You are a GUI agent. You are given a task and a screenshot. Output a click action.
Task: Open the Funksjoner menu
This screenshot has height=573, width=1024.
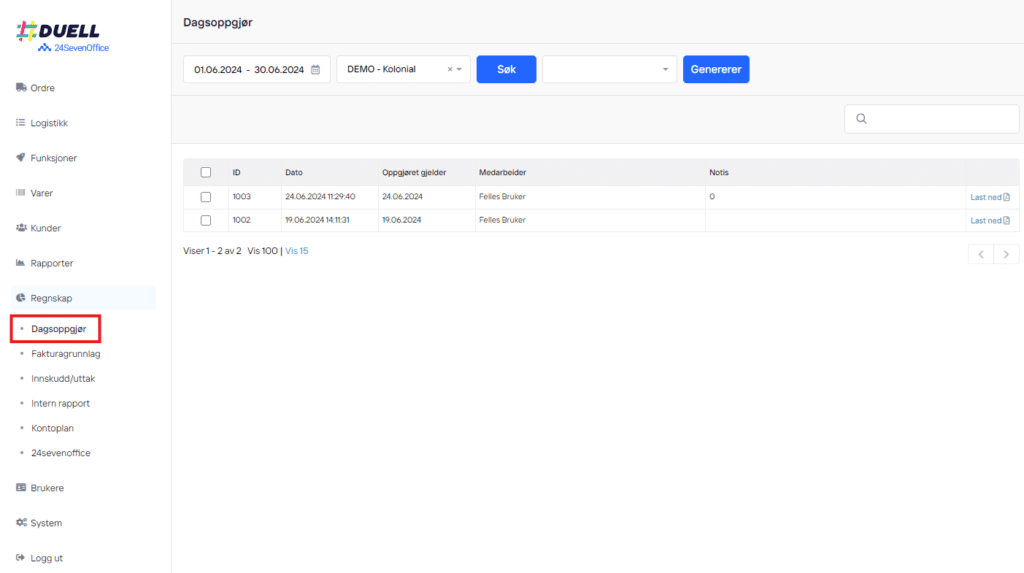click(54, 158)
